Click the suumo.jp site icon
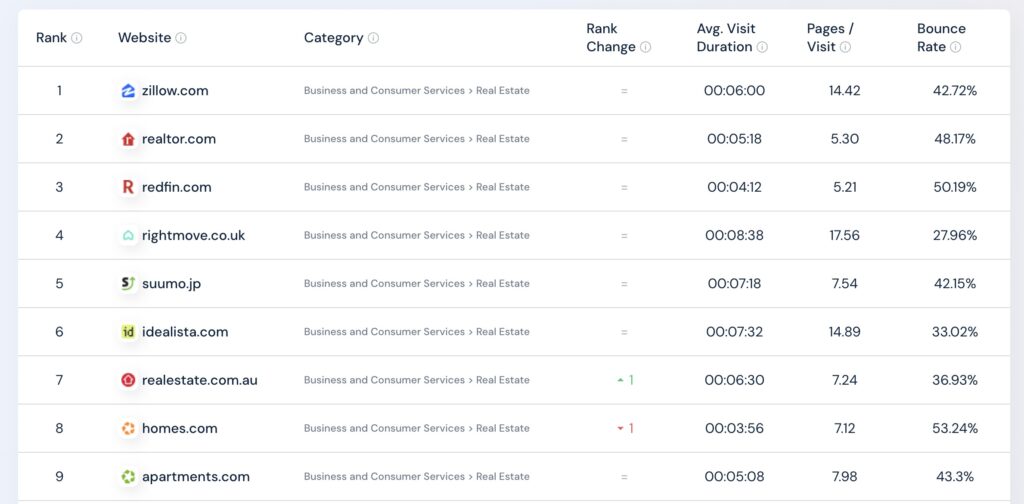The height and width of the screenshot is (504, 1024). click(x=128, y=284)
